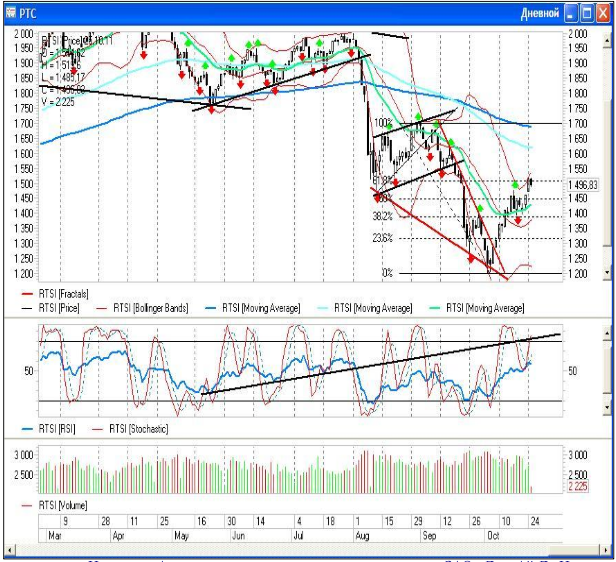Click the current price label 1 496,83

click(583, 185)
